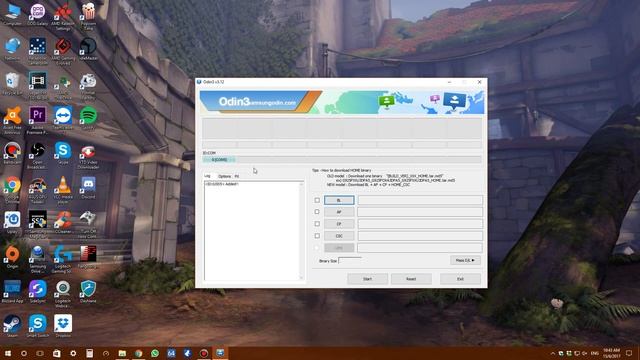The image size is (640, 360).
Task: Open the Microsoft Store taskbar icon
Action: pyautogui.click(x=57, y=353)
